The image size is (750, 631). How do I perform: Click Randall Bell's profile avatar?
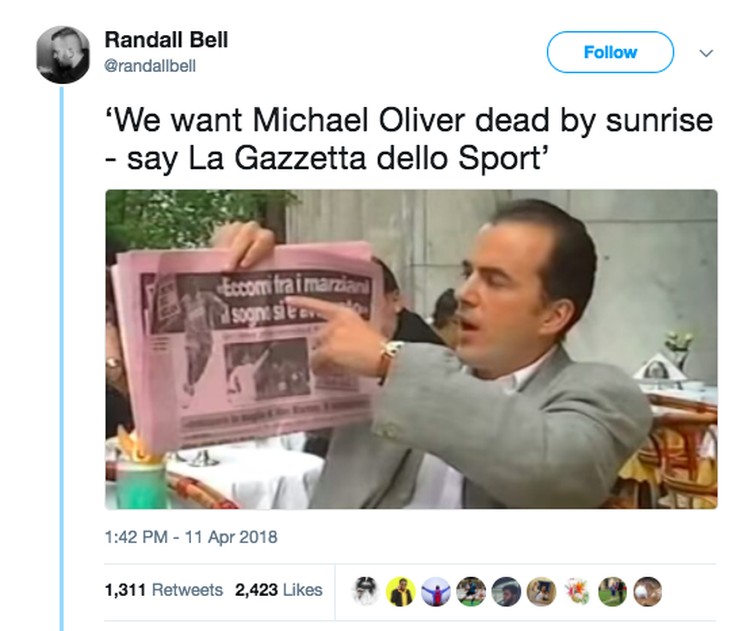63,55
